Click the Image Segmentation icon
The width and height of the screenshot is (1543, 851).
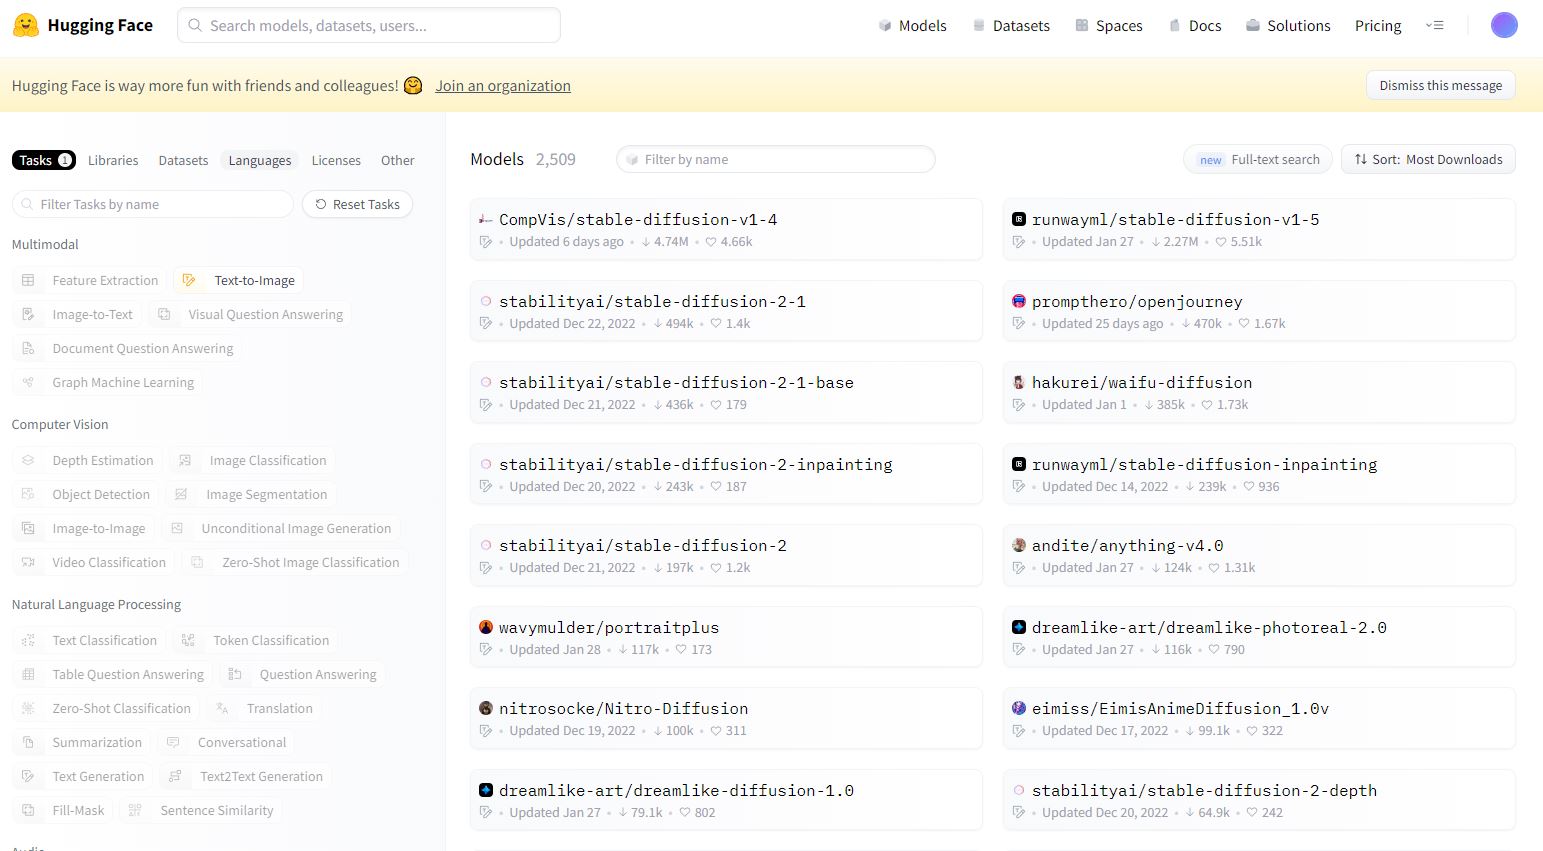pos(181,494)
